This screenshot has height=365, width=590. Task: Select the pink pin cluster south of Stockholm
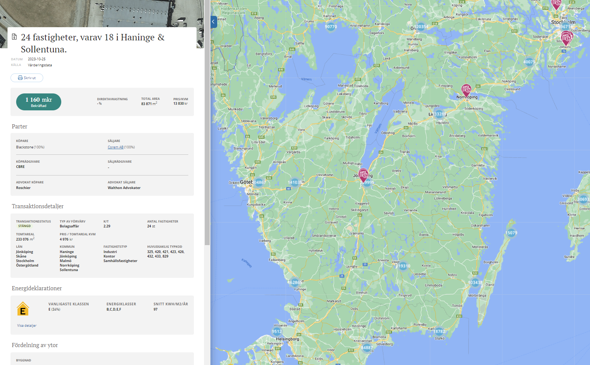[x=566, y=38]
